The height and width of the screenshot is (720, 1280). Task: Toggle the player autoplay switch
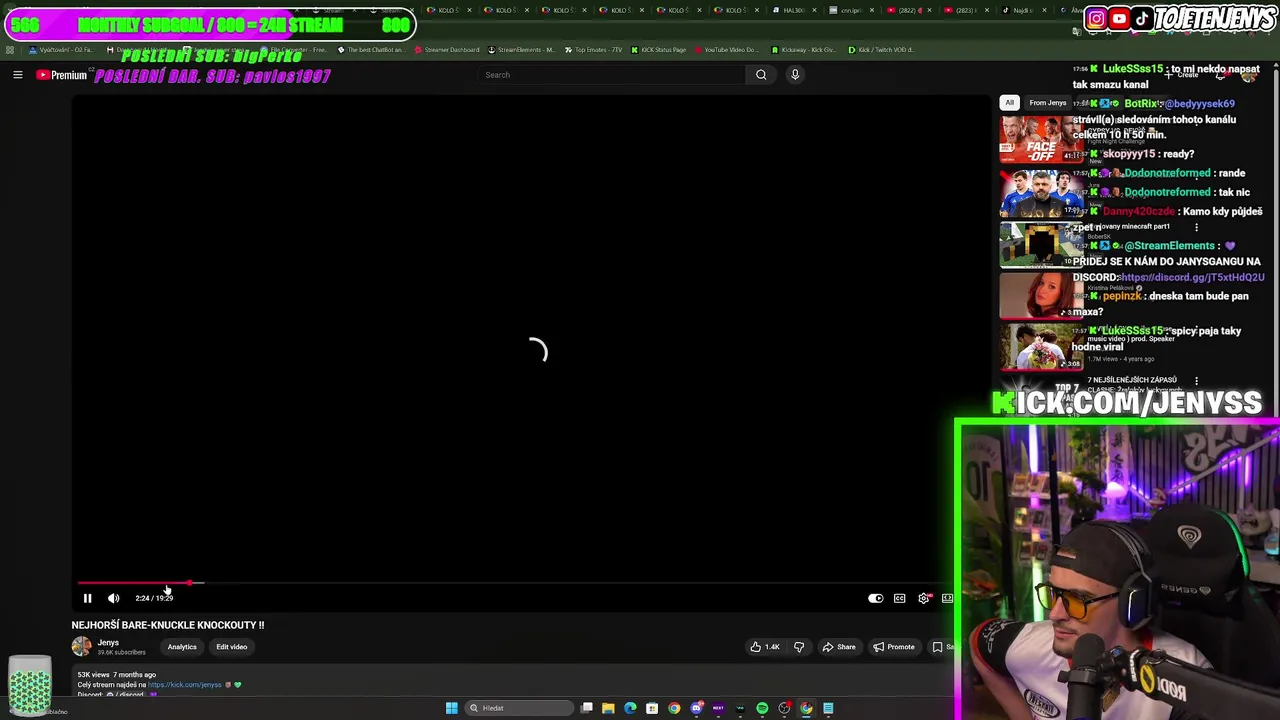875,598
